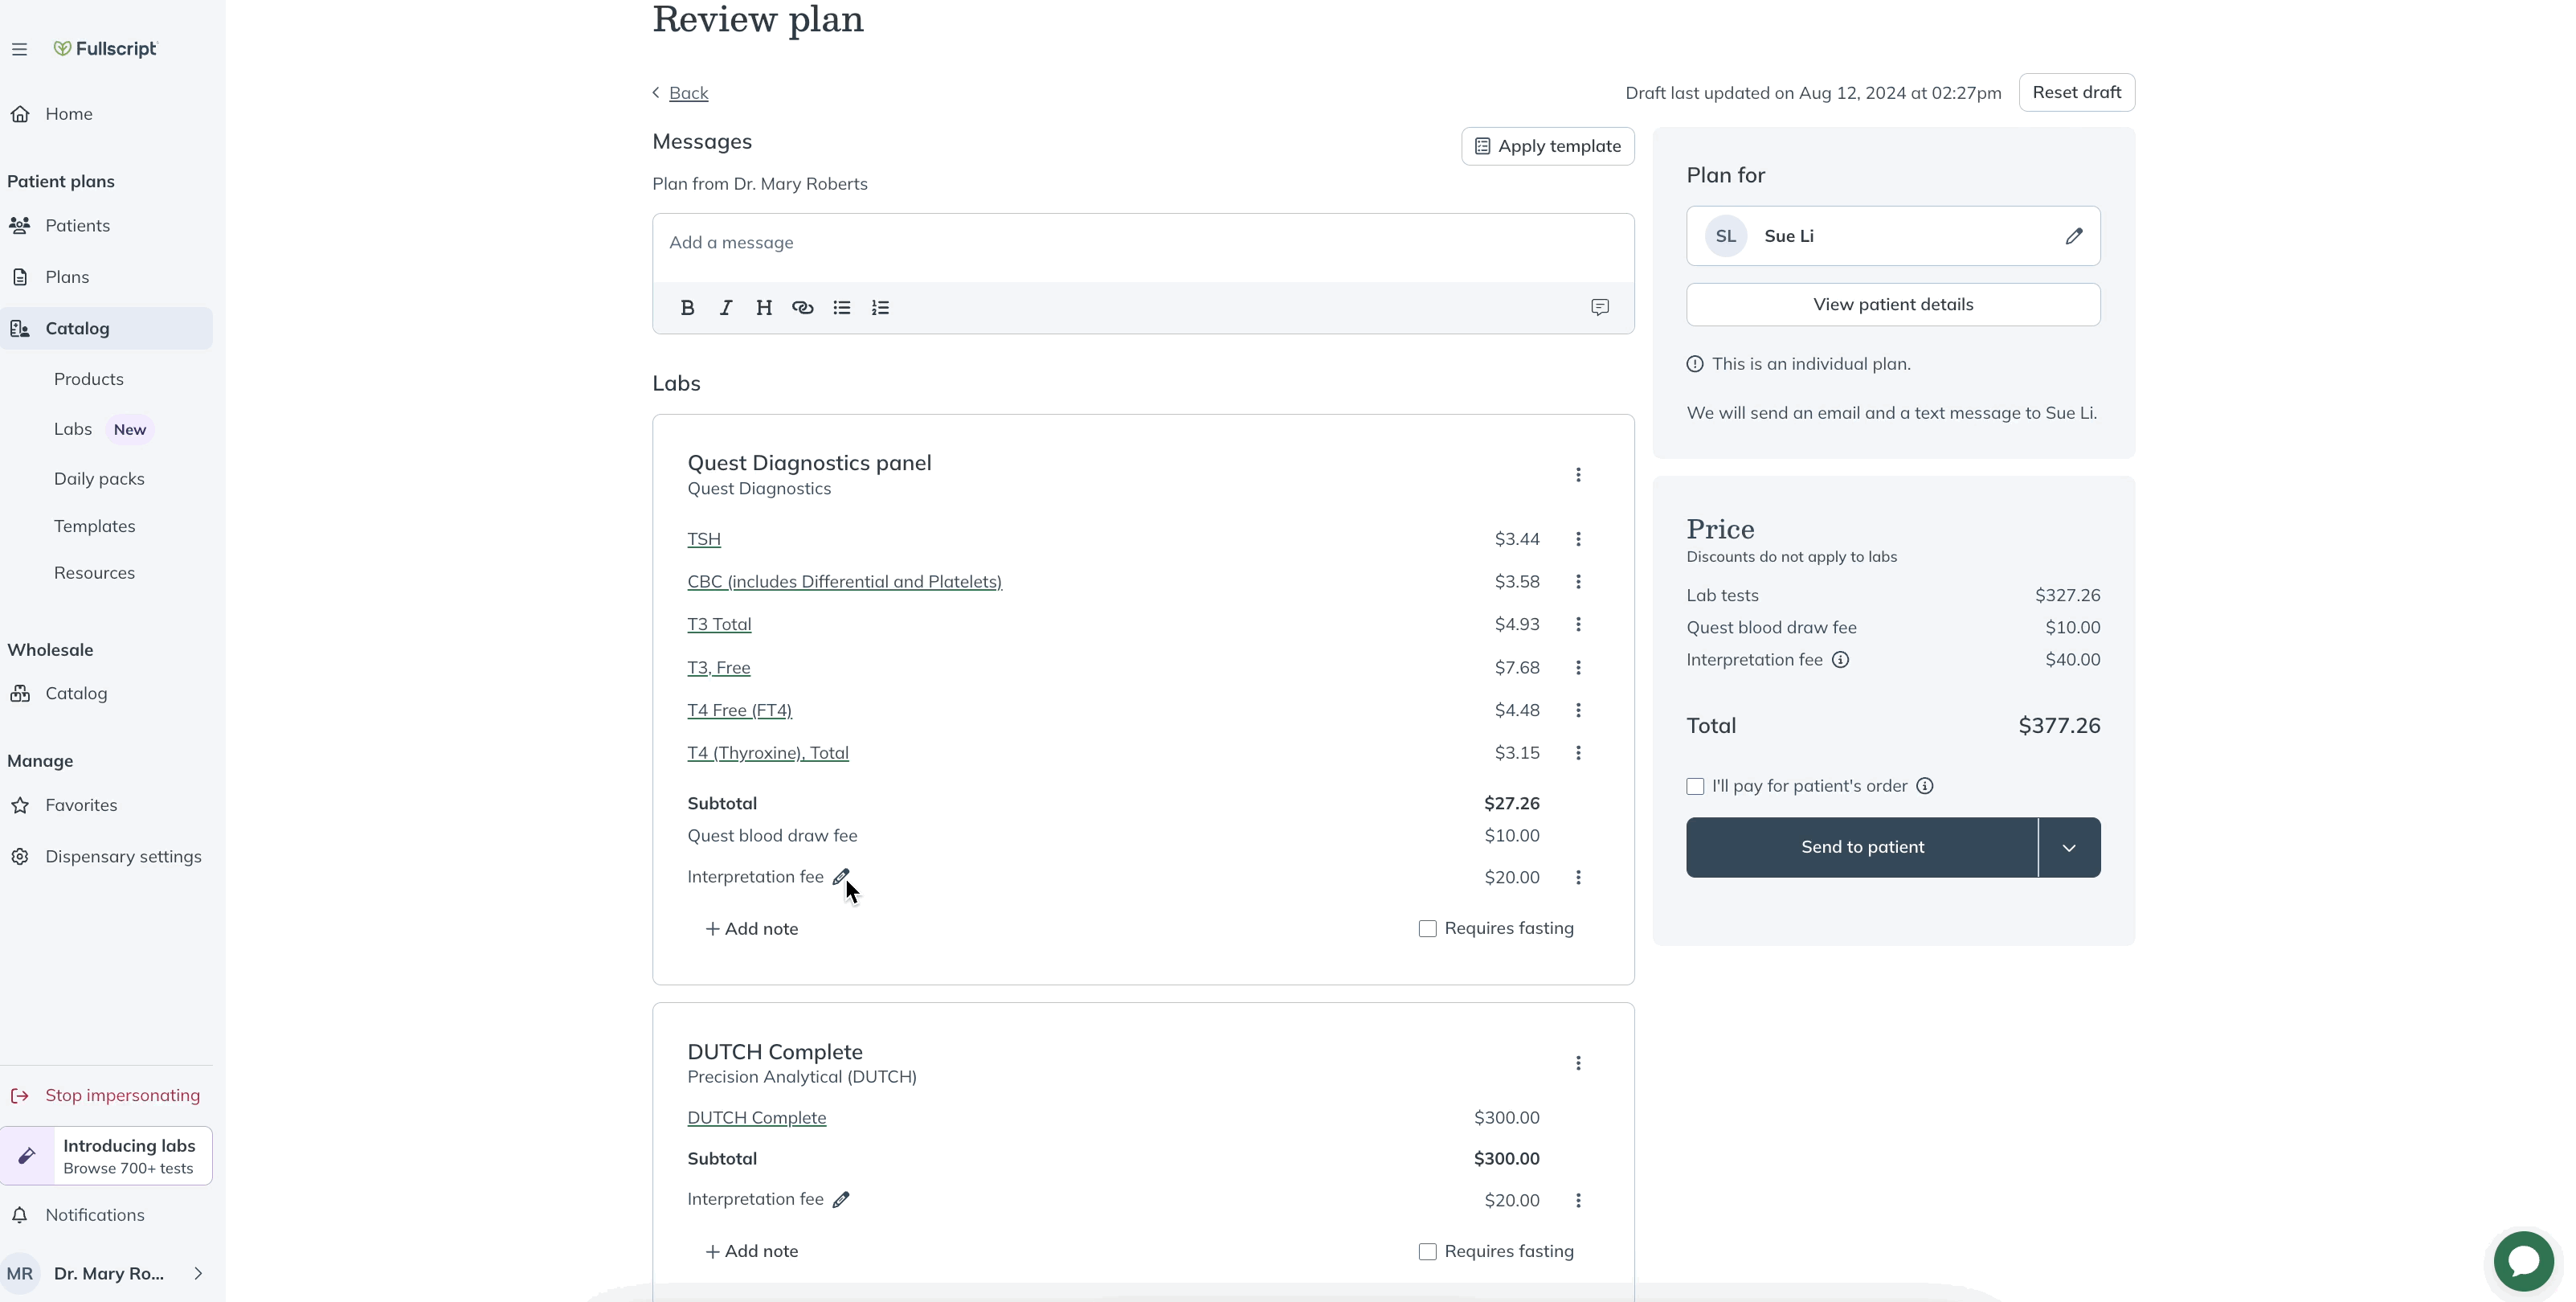Click the Fullscript logo
2576x1302 pixels.
[x=105, y=48]
